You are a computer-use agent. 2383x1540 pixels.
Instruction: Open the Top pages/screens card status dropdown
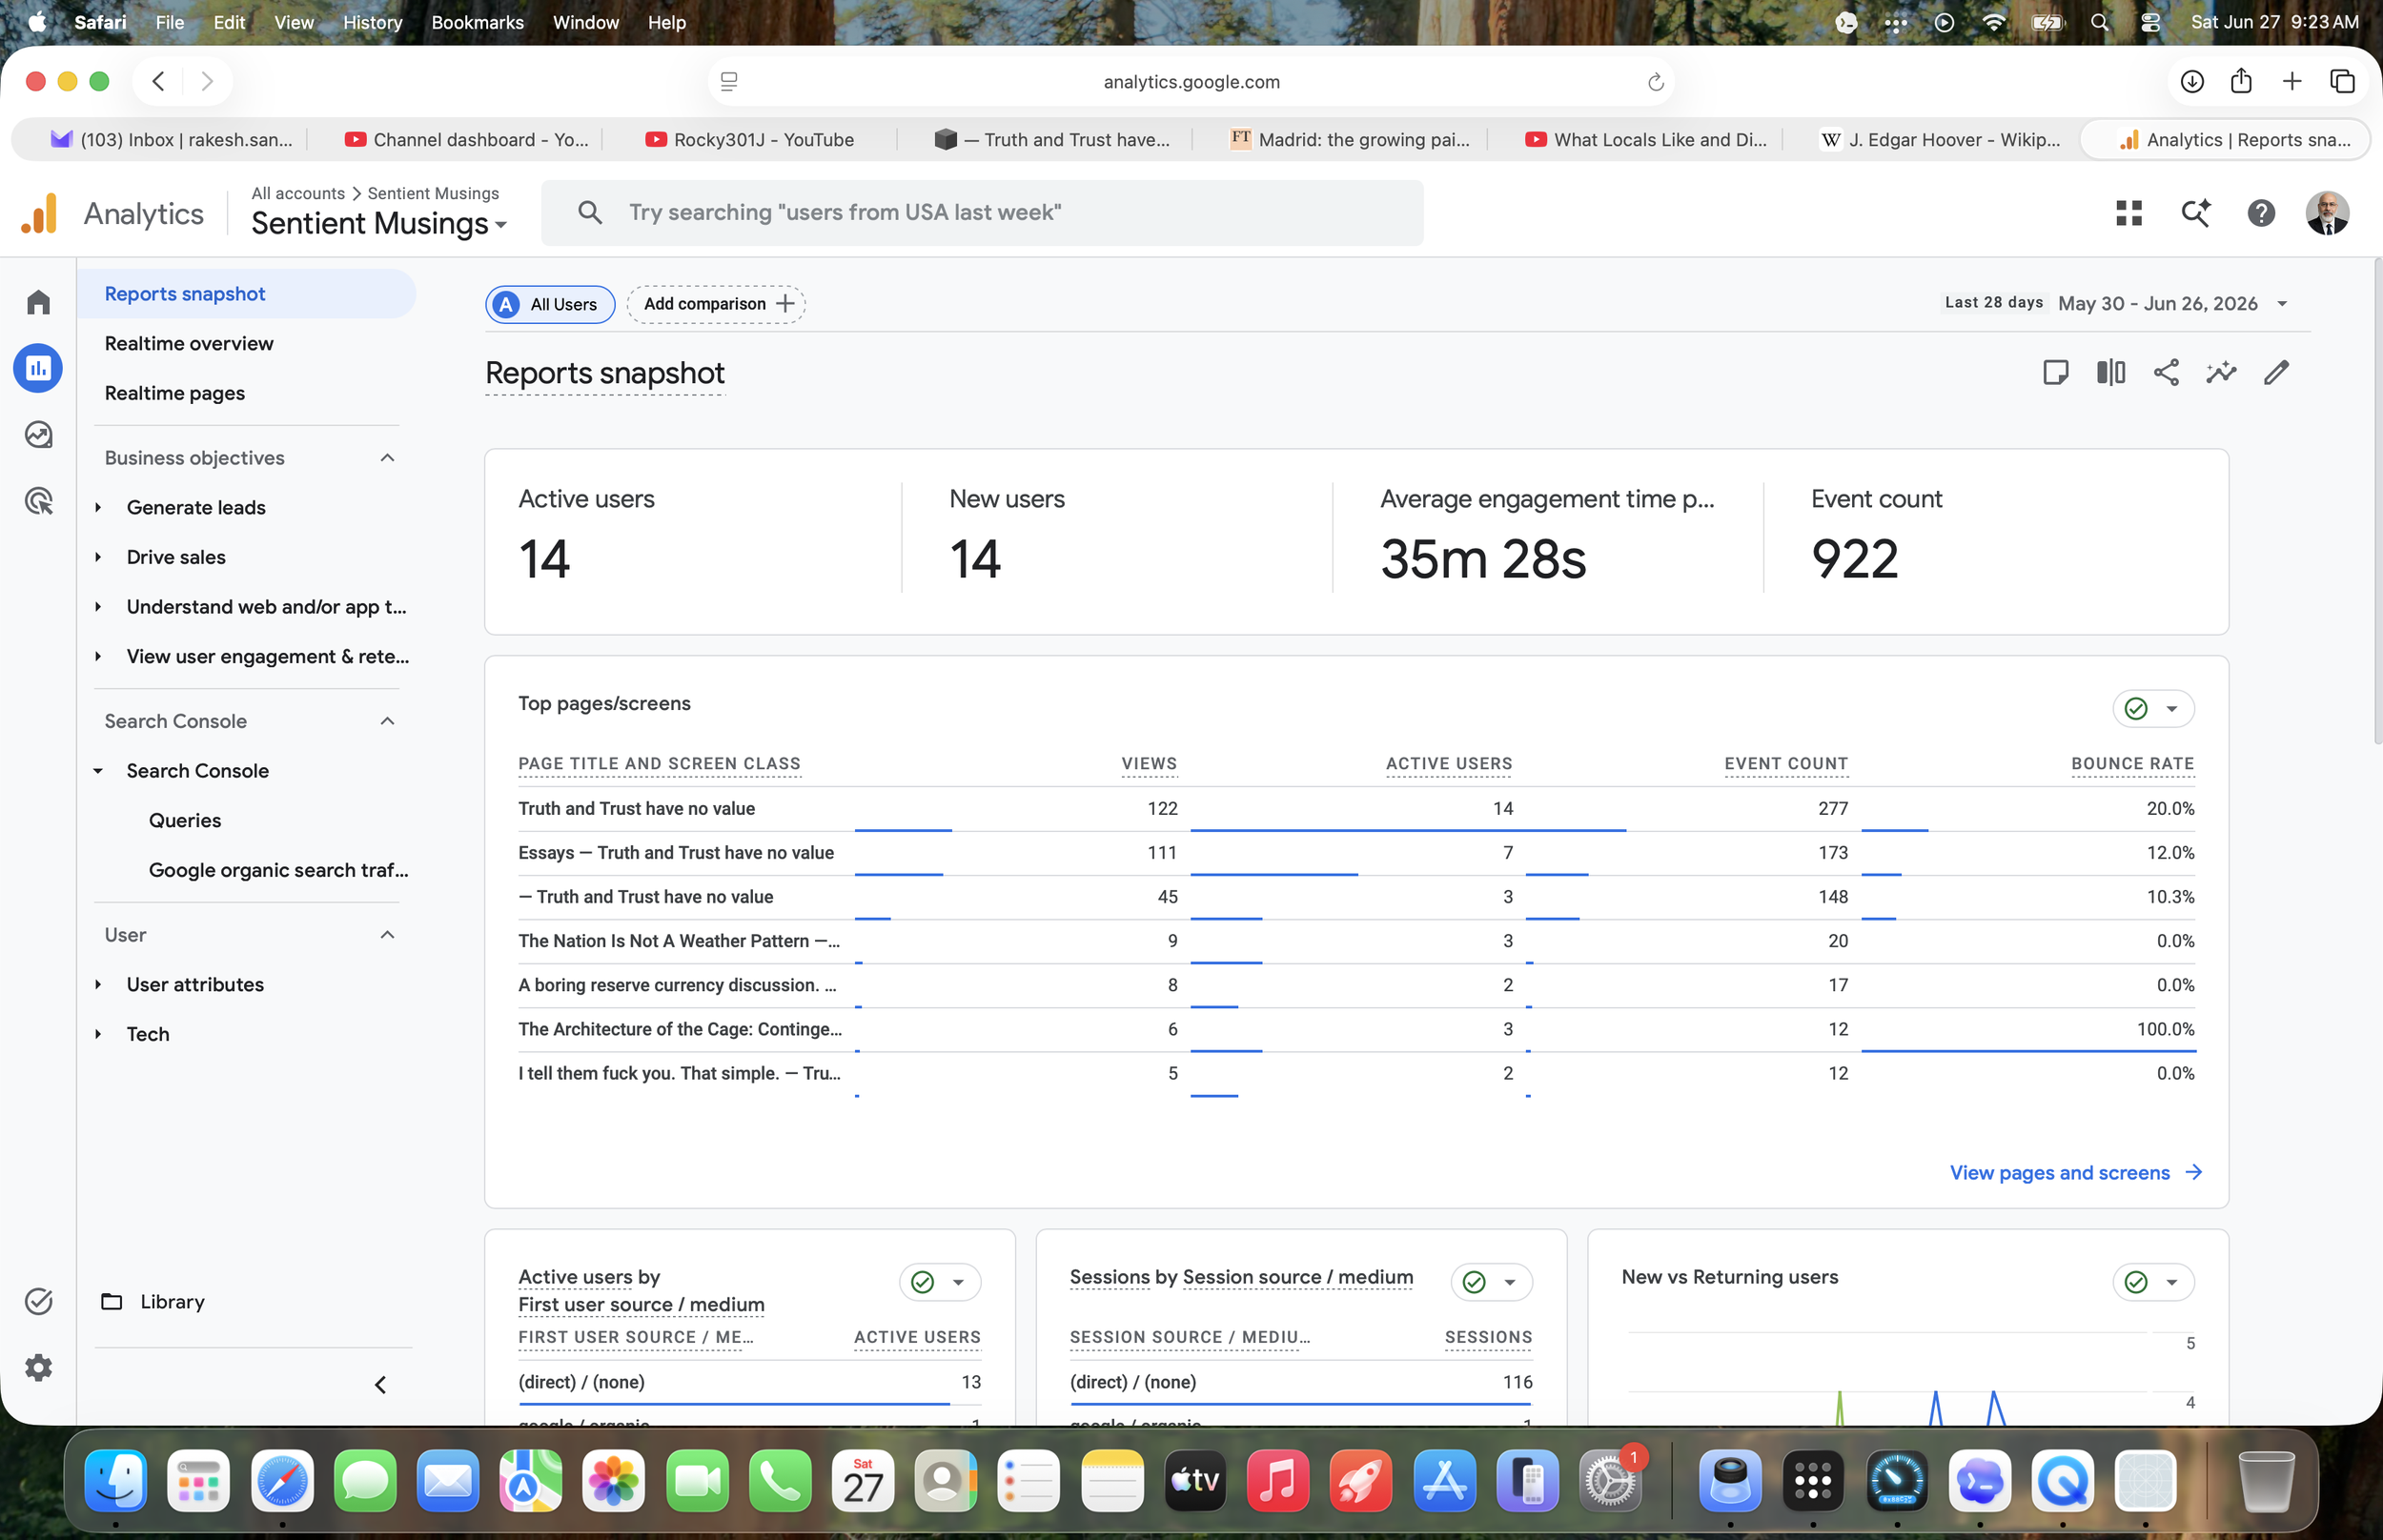tap(2153, 708)
